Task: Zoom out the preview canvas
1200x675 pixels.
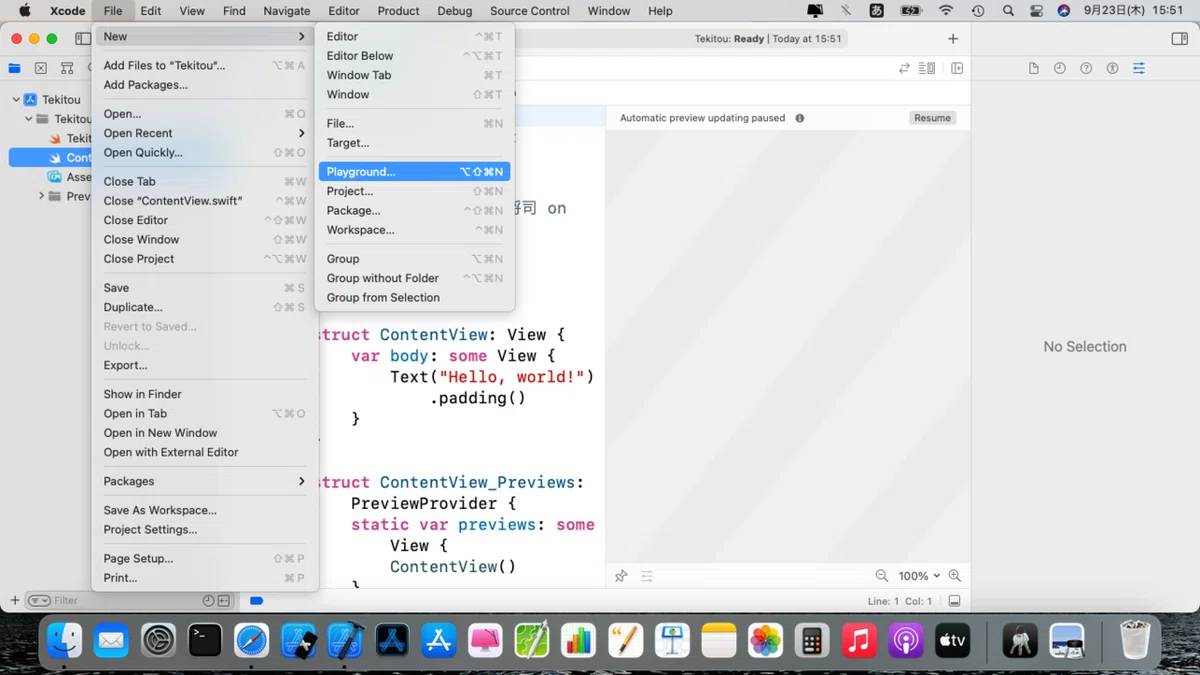Action: (882, 576)
